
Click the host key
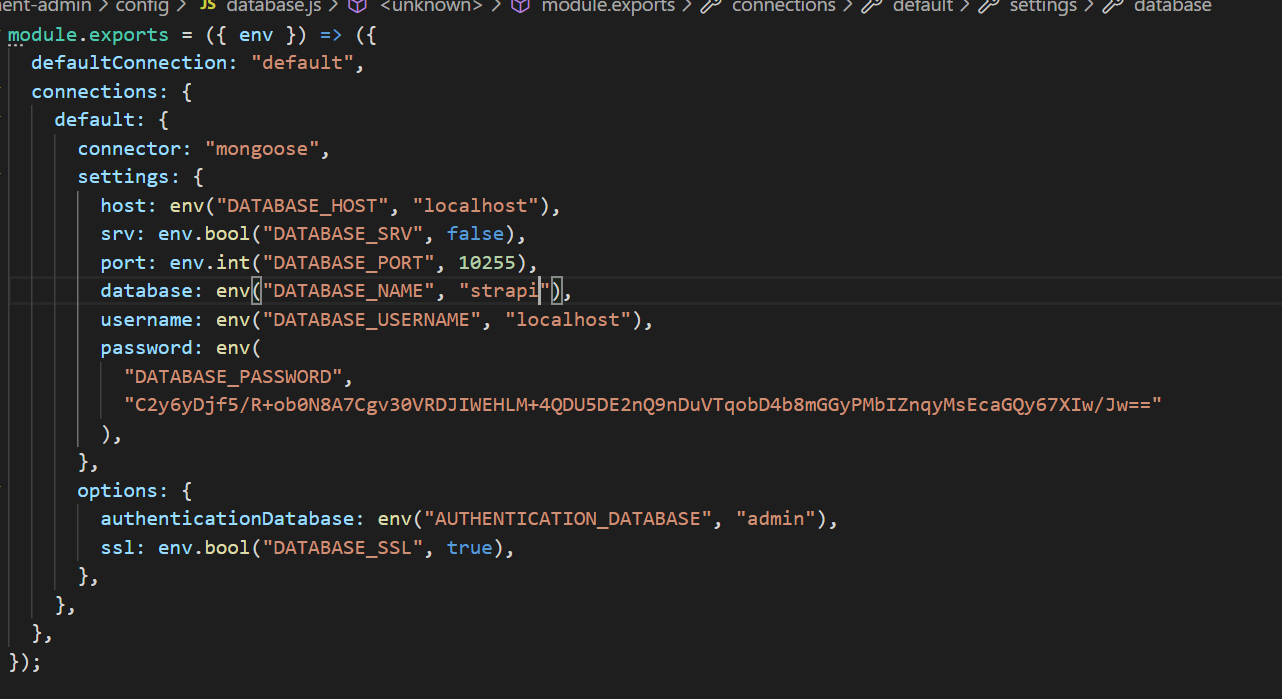(124, 206)
